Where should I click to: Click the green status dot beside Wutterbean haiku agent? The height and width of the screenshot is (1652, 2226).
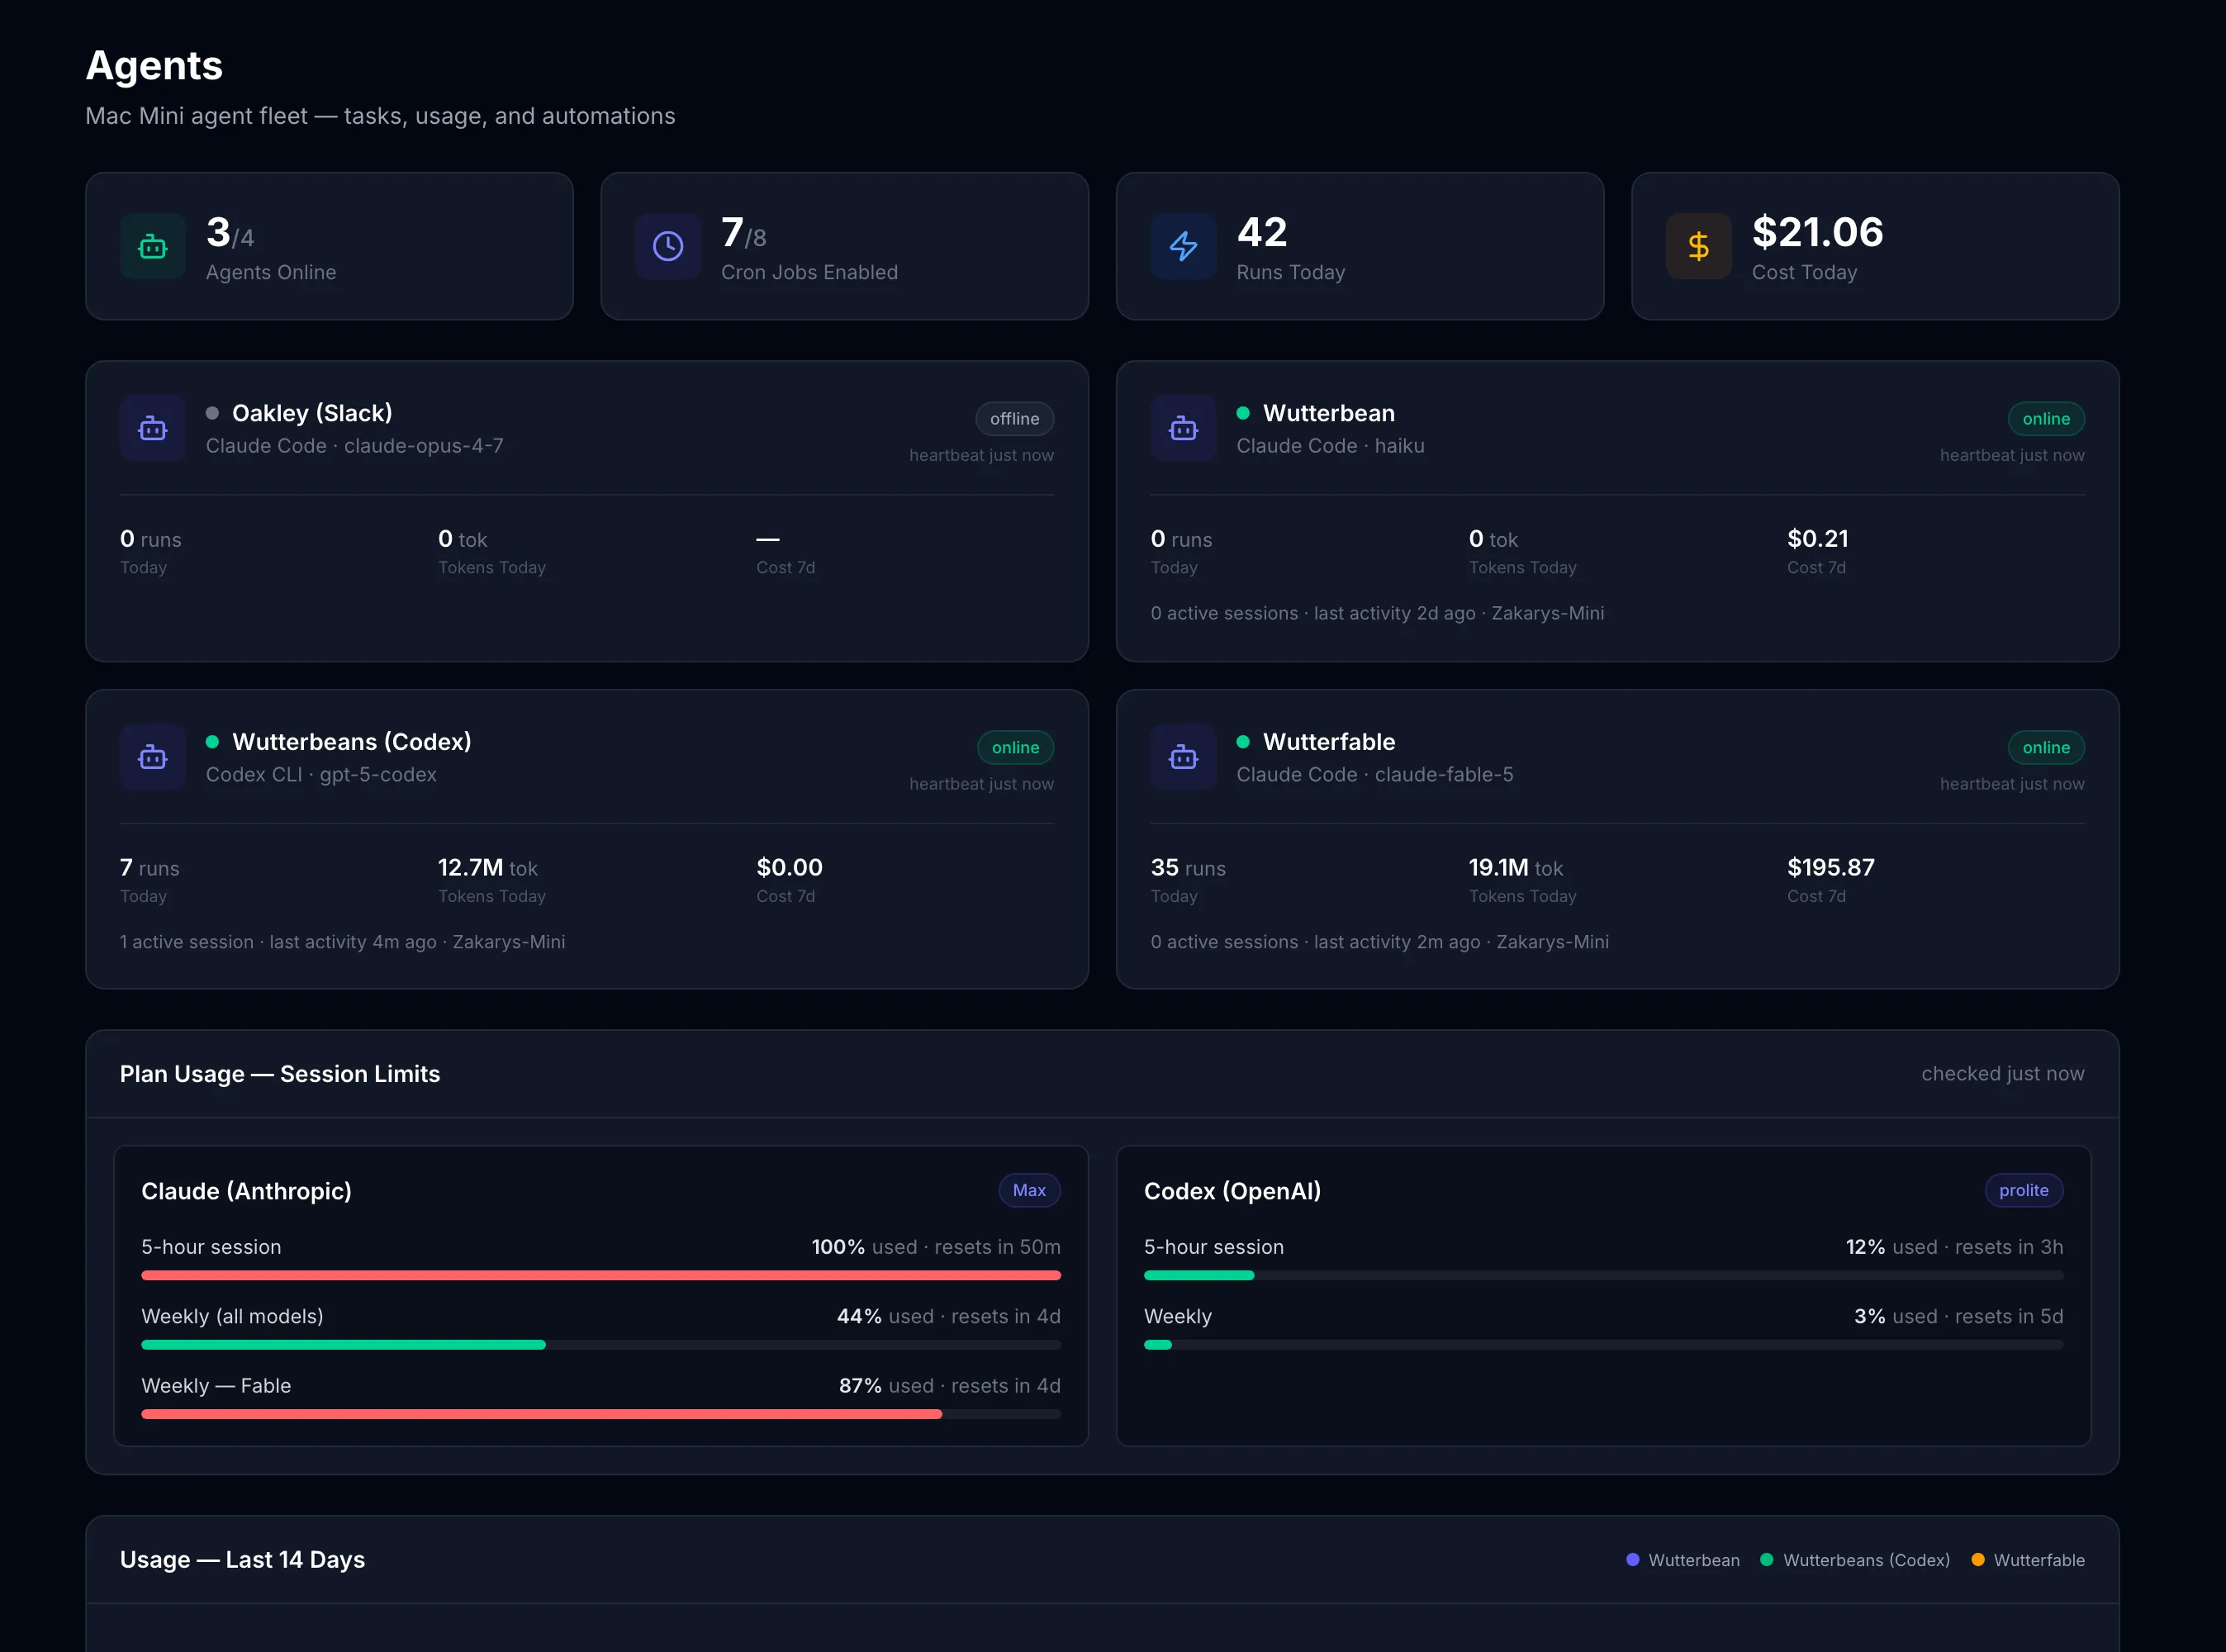tap(1243, 413)
